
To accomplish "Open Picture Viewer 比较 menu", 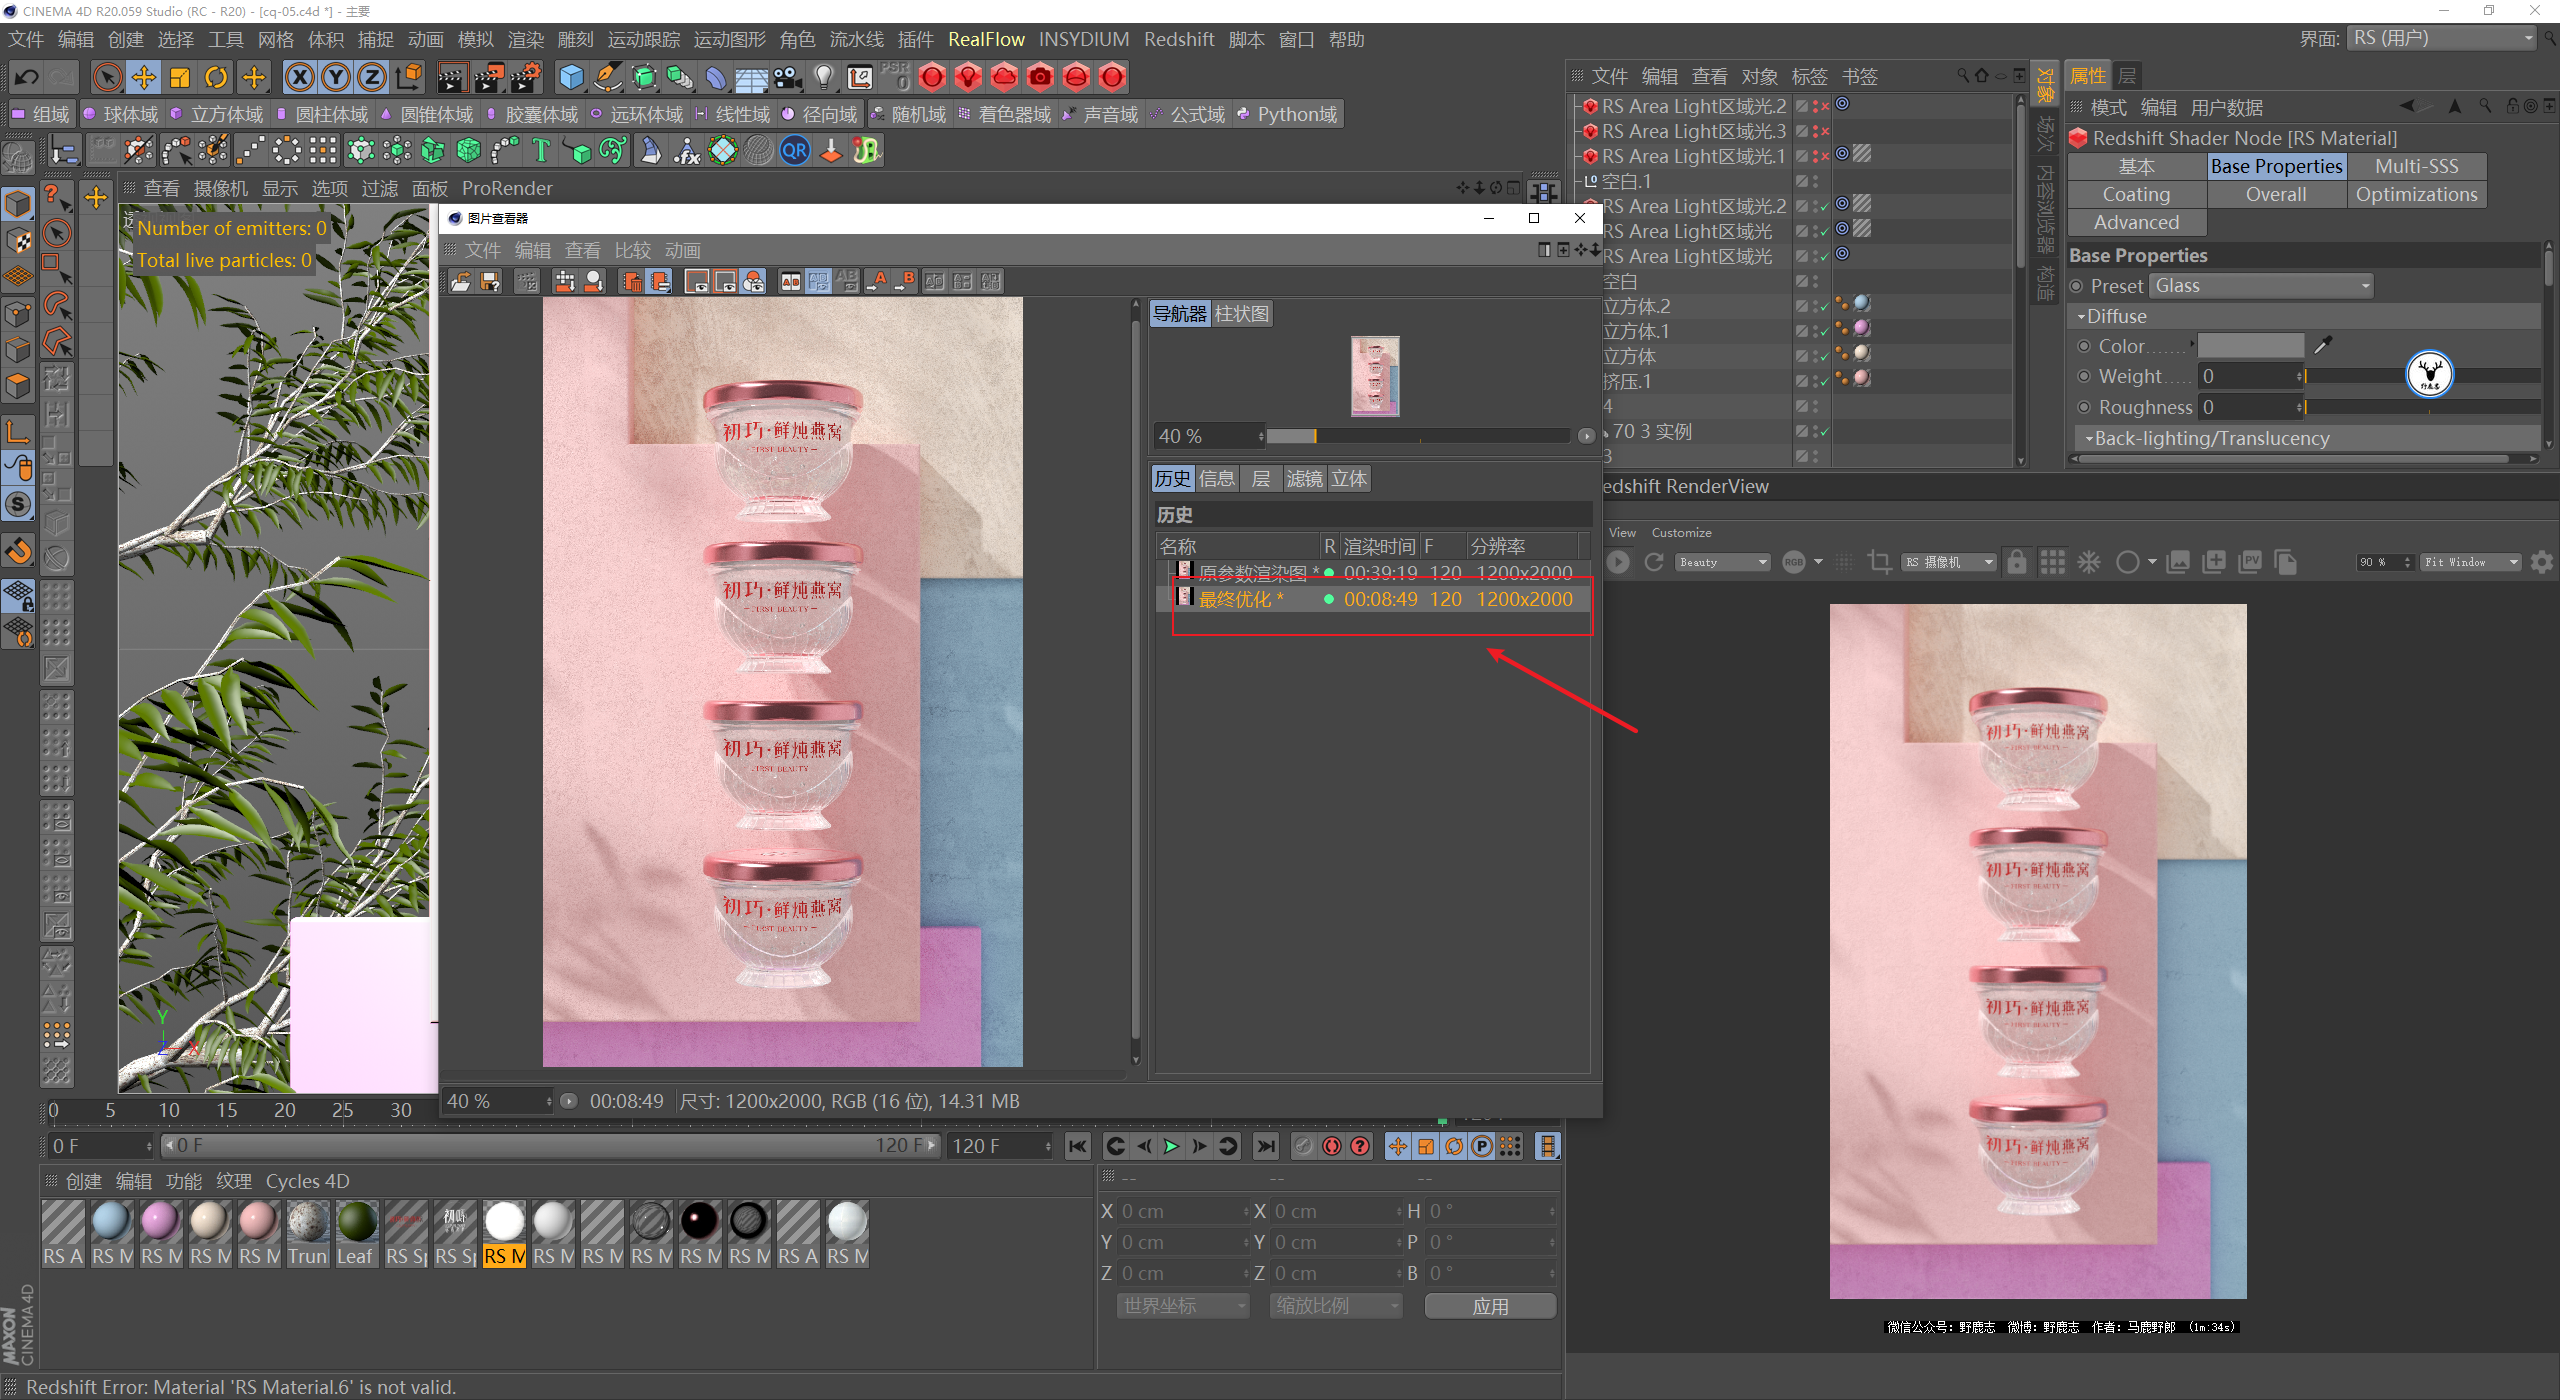I will point(632,250).
